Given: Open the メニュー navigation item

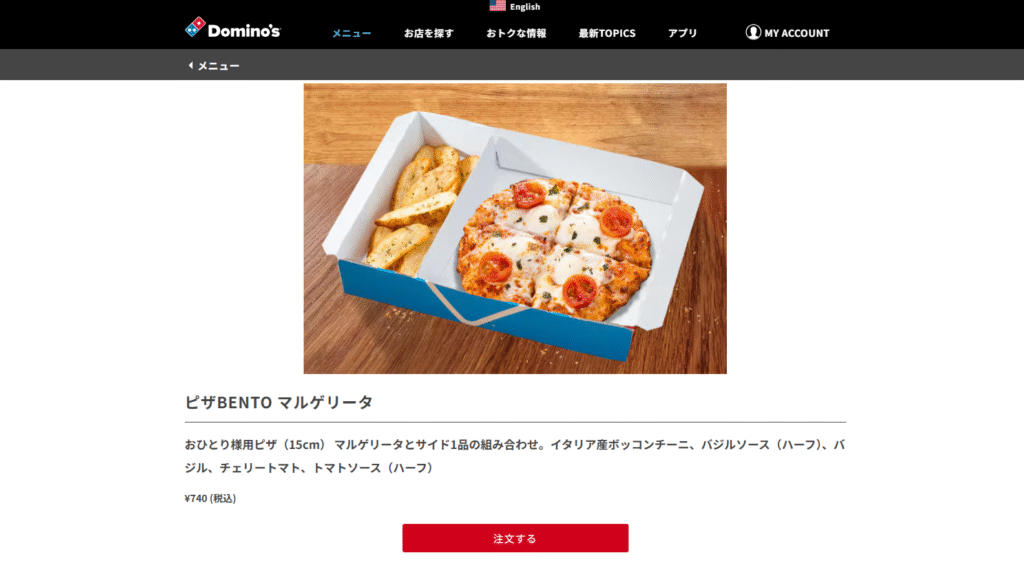Looking at the screenshot, I should tap(351, 33).
